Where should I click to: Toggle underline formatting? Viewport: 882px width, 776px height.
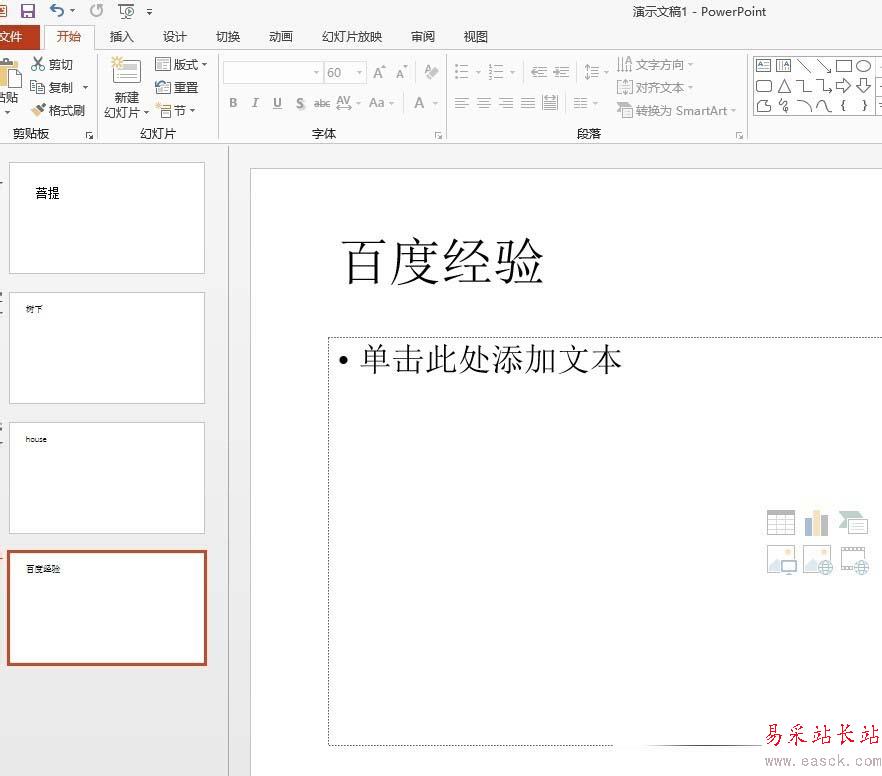[277, 103]
